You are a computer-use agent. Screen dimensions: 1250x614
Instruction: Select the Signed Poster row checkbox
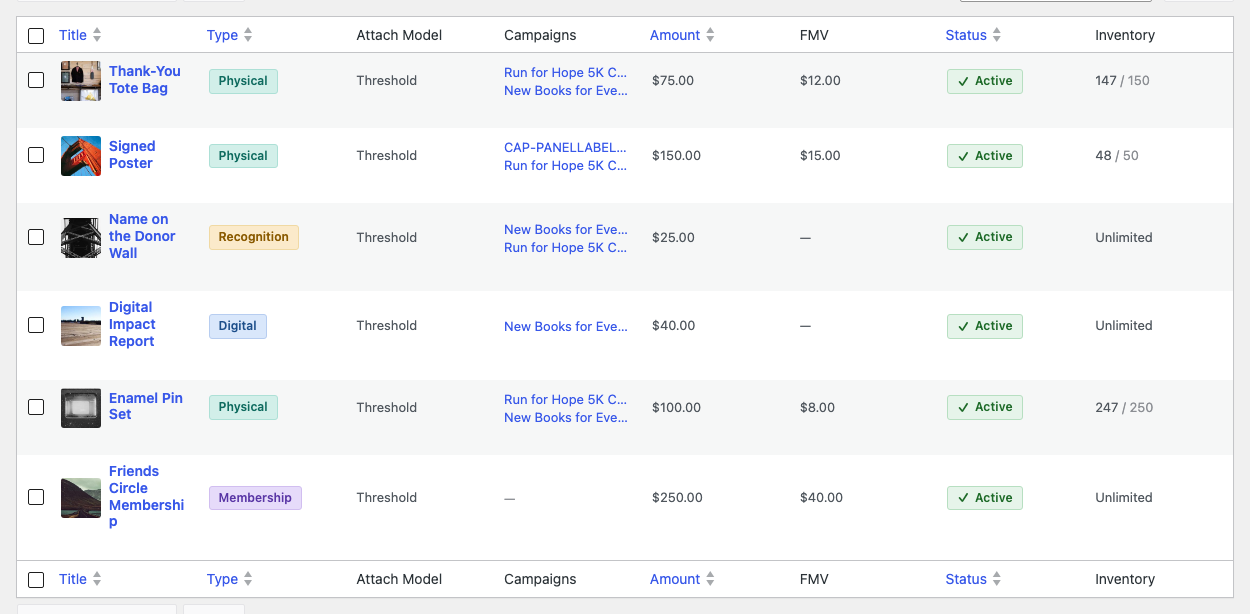point(36,155)
